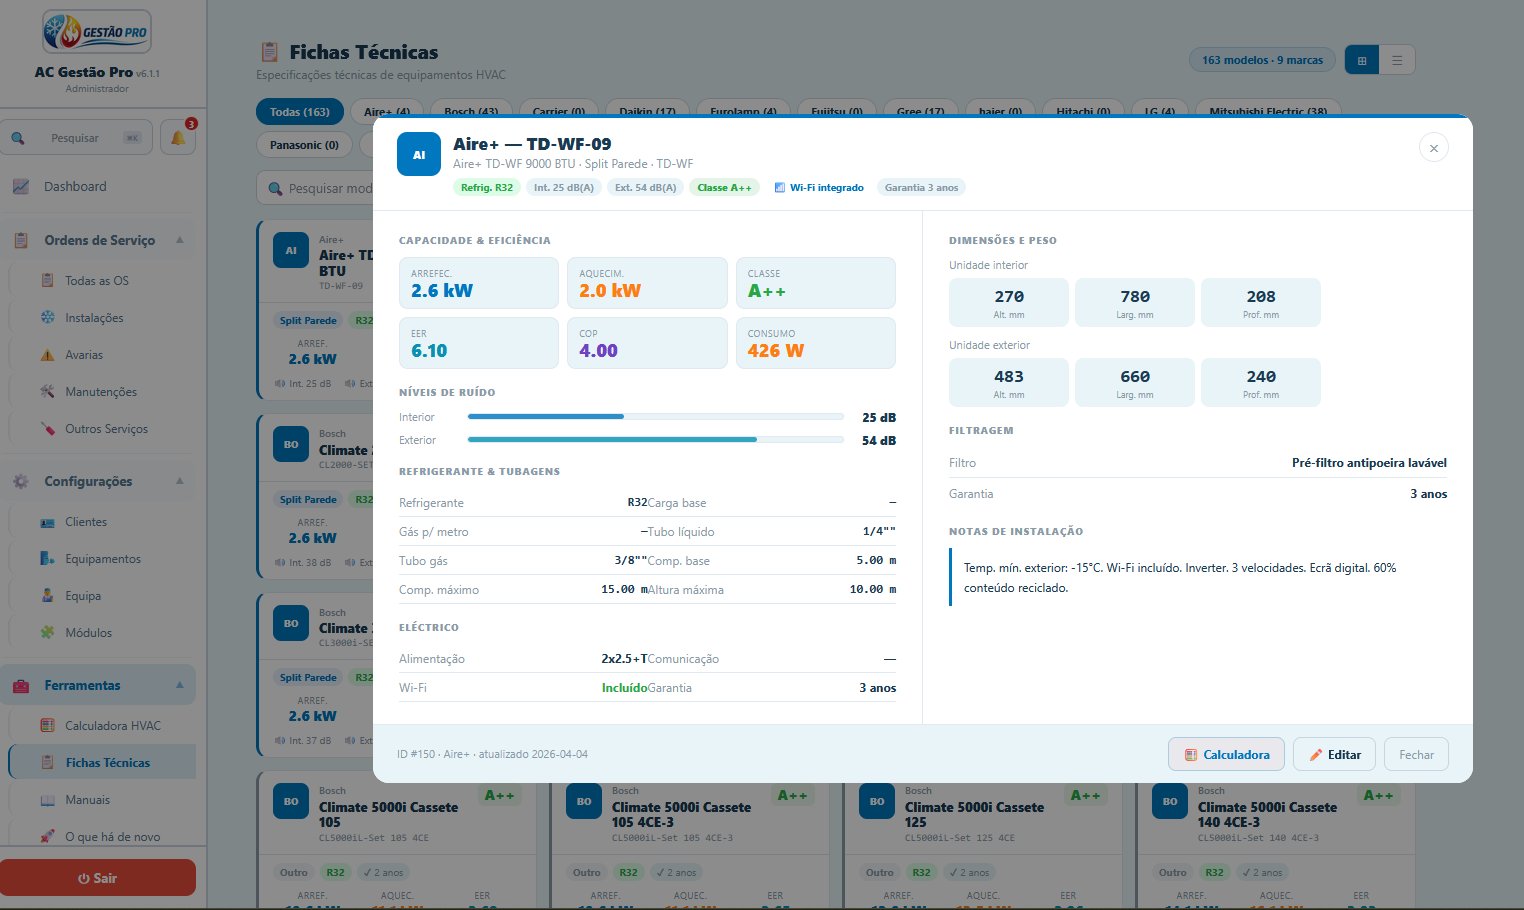Select the Todas (163) brand filter
The width and height of the screenshot is (1524, 910).
click(300, 112)
